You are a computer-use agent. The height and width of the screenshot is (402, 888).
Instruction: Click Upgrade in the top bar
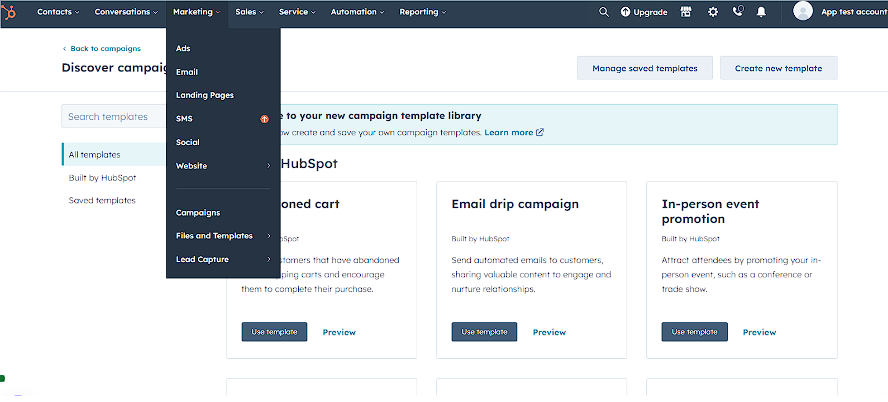(x=644, y=12)
